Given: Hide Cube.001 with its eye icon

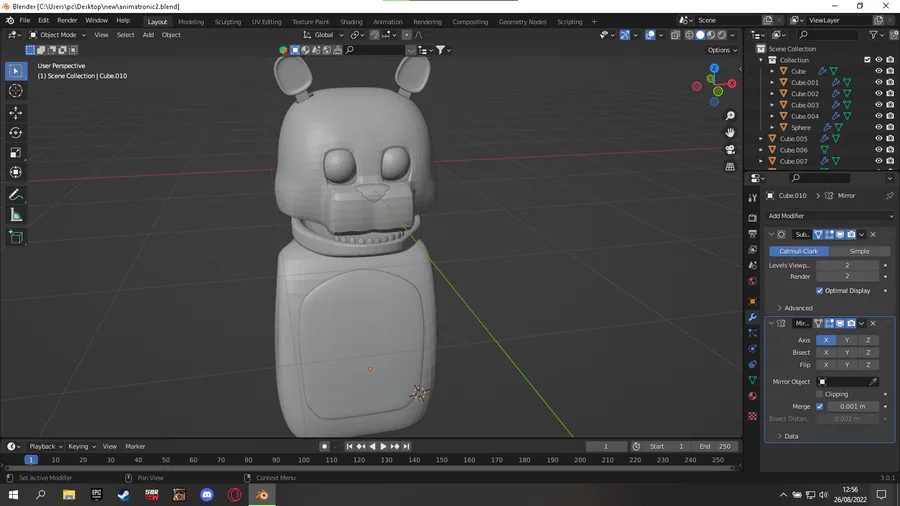Looking at the screenshot, I should click(878, 82).
